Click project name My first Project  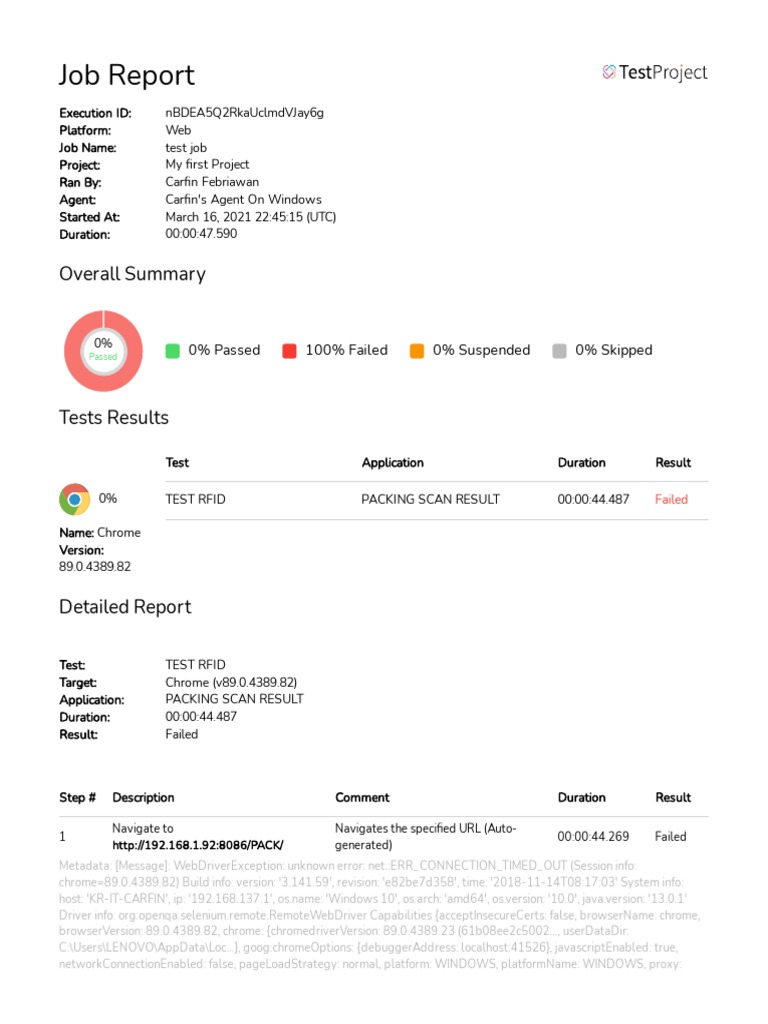point(207,165)
